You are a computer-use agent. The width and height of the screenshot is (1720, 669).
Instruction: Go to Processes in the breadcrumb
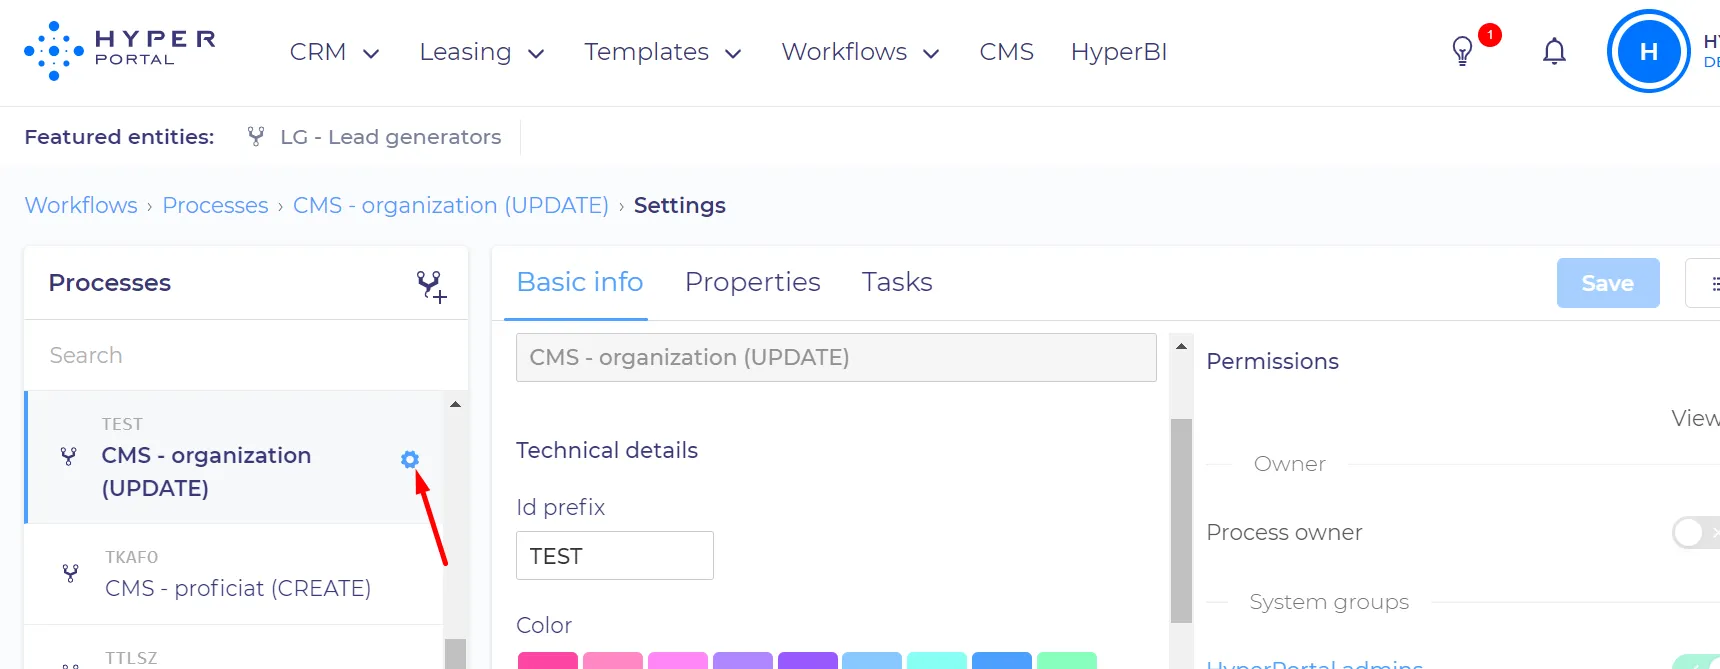215,205
